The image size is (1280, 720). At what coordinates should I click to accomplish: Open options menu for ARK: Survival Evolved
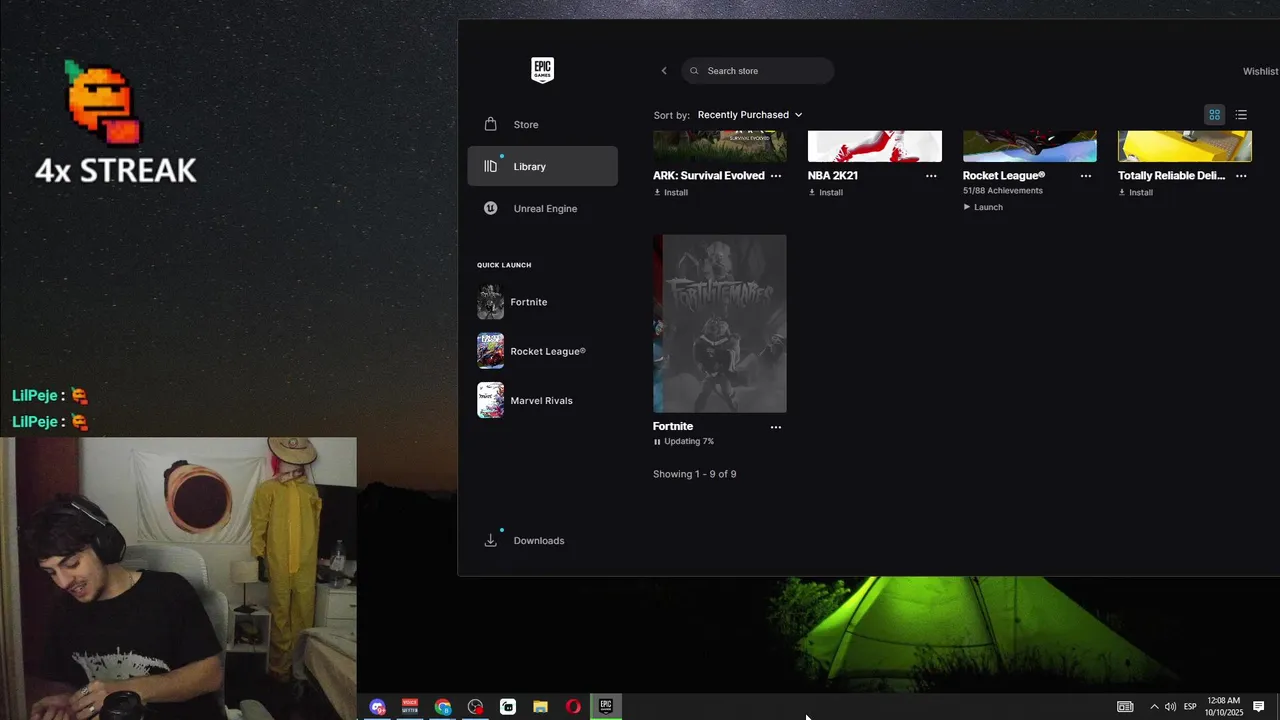pyautogui.click(x=776, y=176)
